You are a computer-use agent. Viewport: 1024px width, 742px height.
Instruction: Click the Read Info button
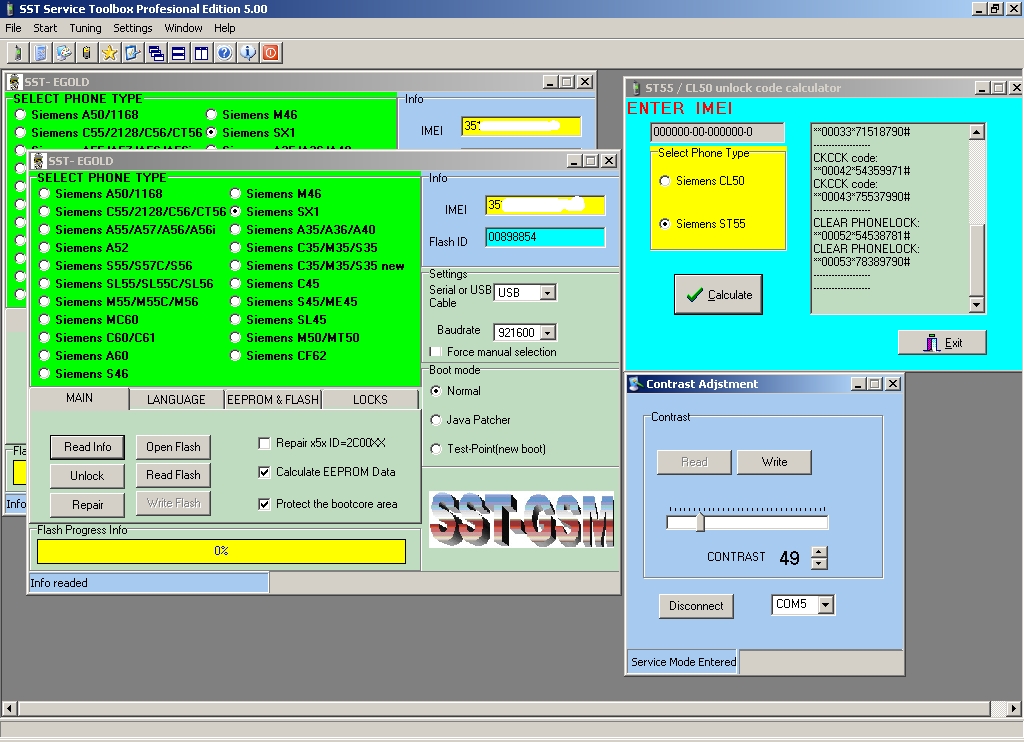point(87,447)
